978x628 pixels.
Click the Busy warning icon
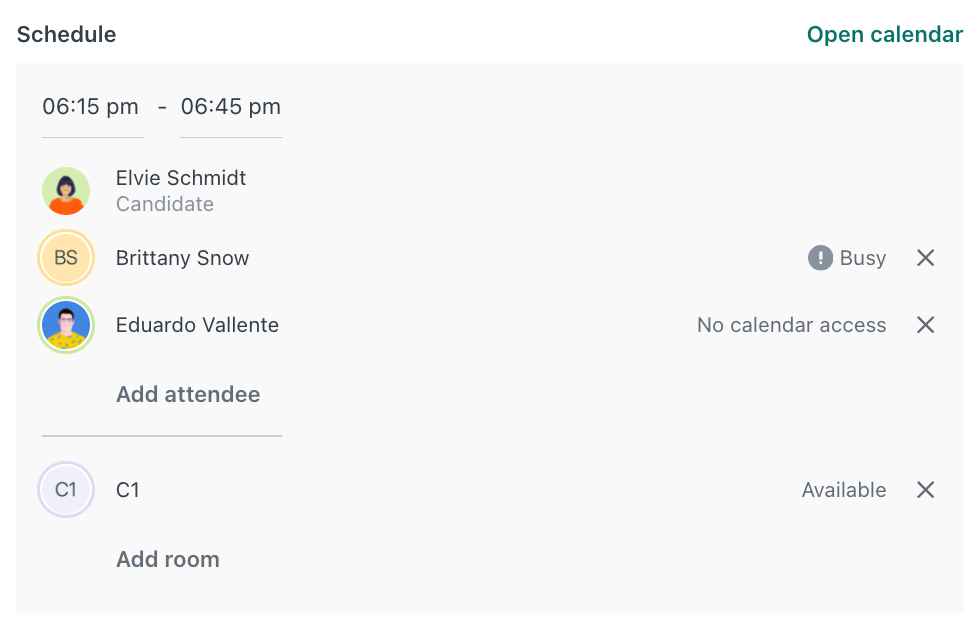click(820, 258)
